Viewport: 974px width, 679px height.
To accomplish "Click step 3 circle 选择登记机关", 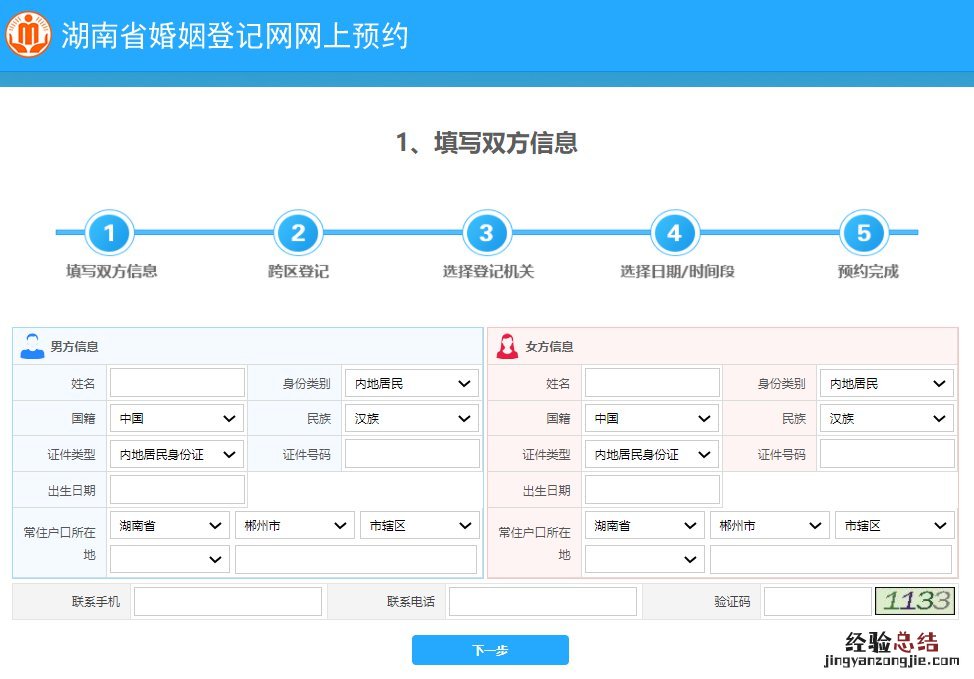I will point(487,234).
